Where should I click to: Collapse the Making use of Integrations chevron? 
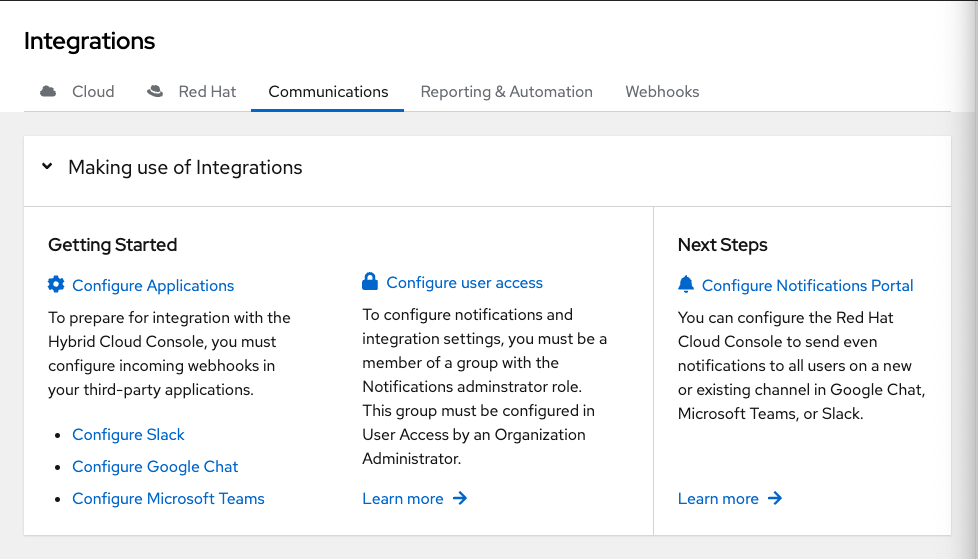[47, 167]
